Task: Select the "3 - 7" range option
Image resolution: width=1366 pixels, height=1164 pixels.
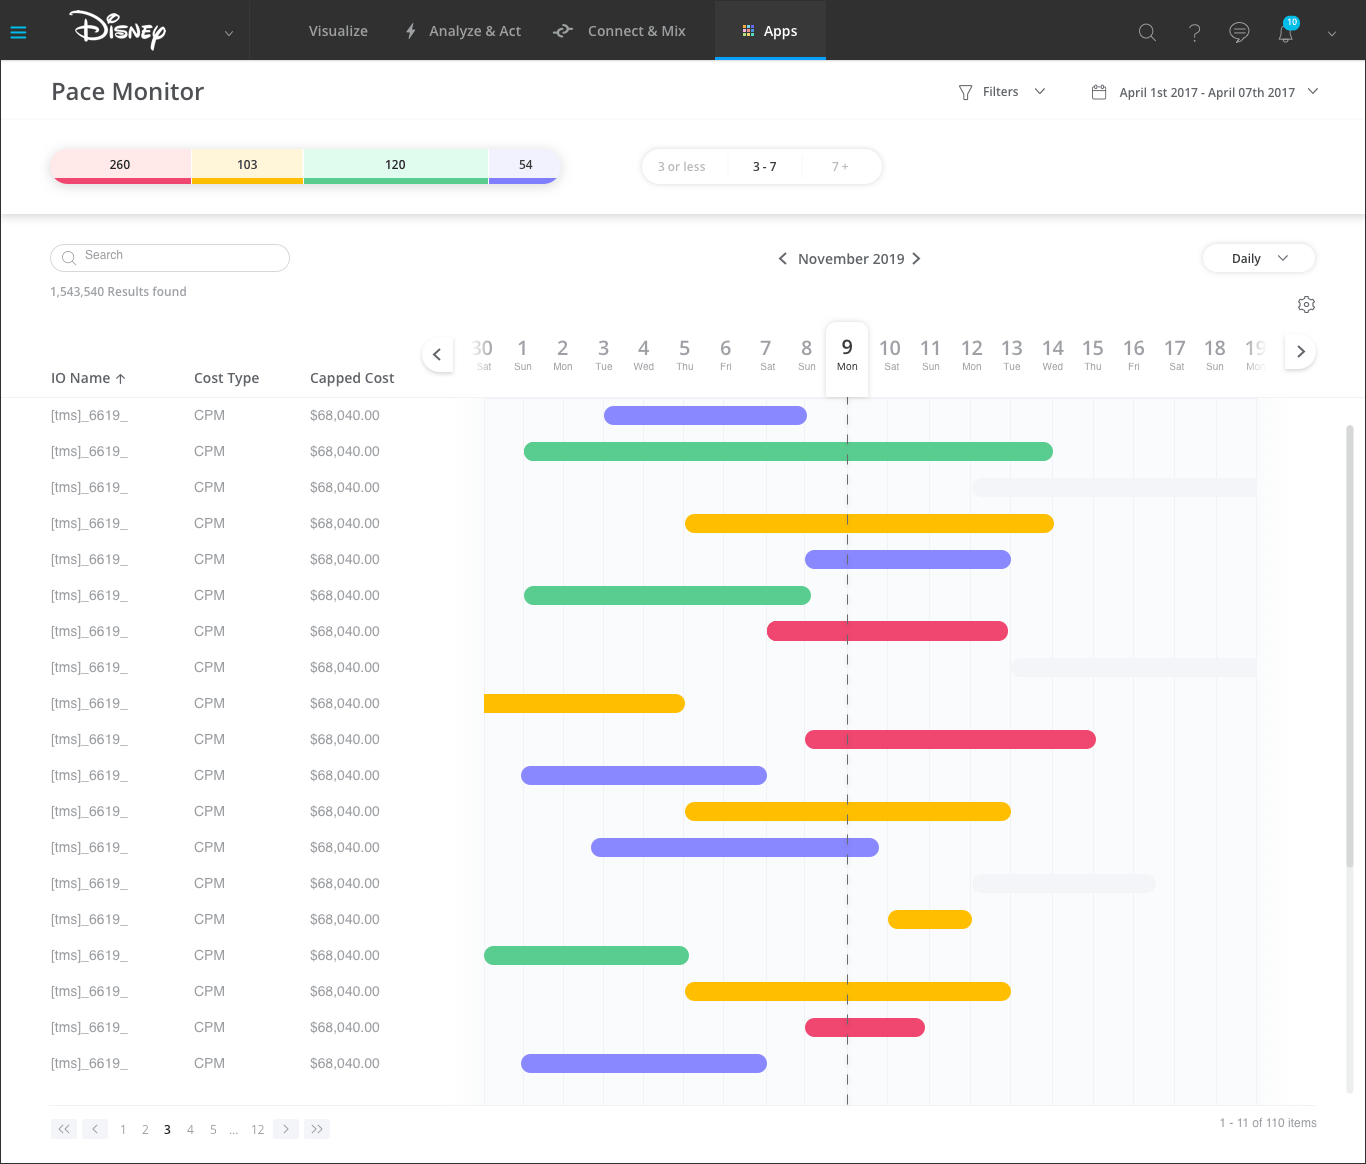Action: tap(764, 167)
